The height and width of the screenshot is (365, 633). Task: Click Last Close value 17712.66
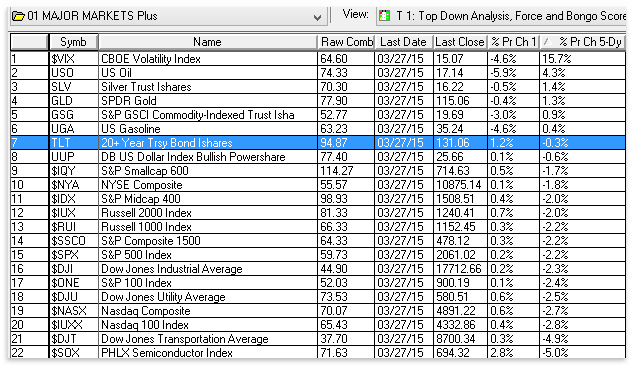pos(460,269)
